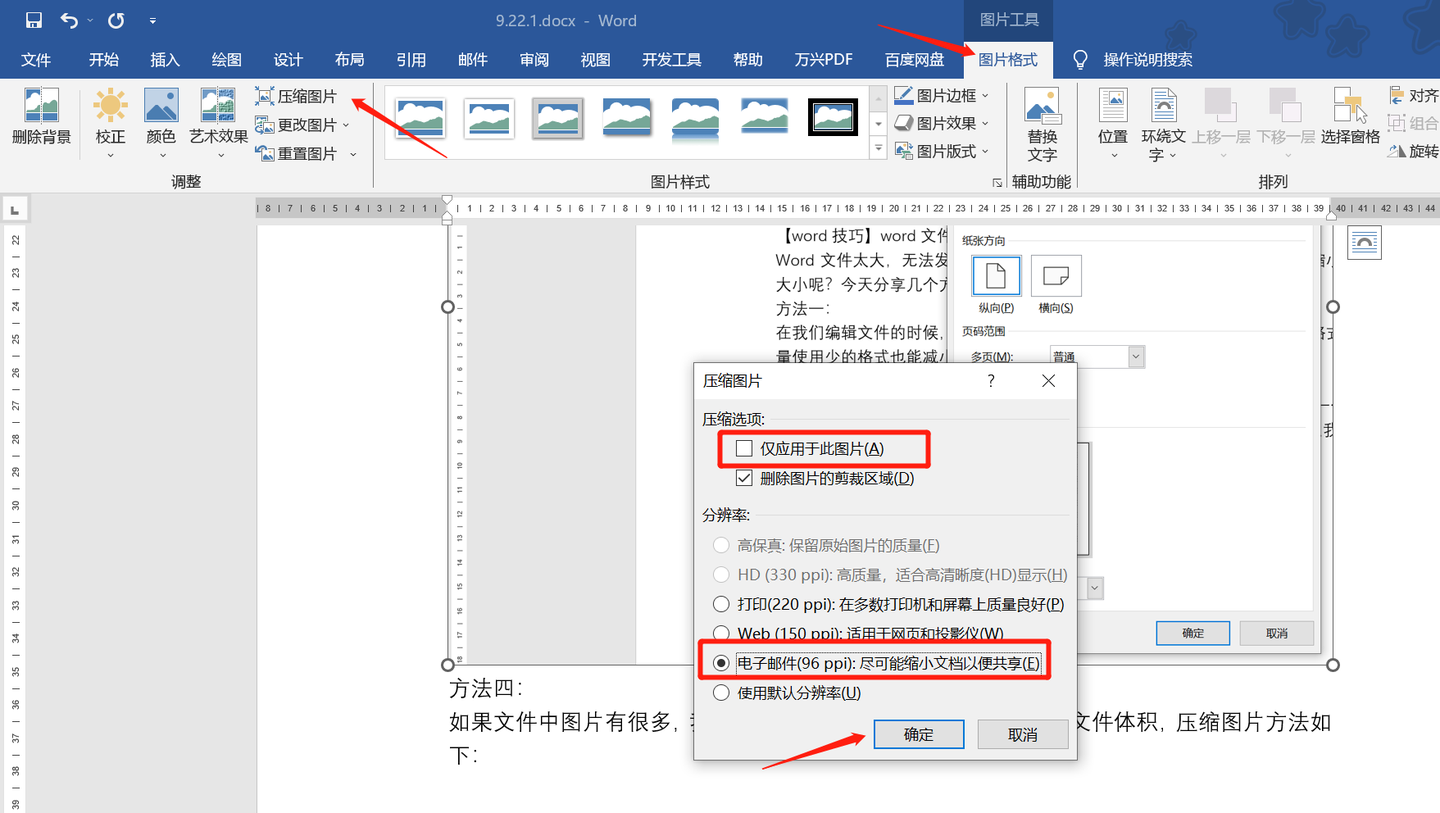Open the 邮件 tab
Viewport: 1440px width, 813px height.
coord(473,60)
